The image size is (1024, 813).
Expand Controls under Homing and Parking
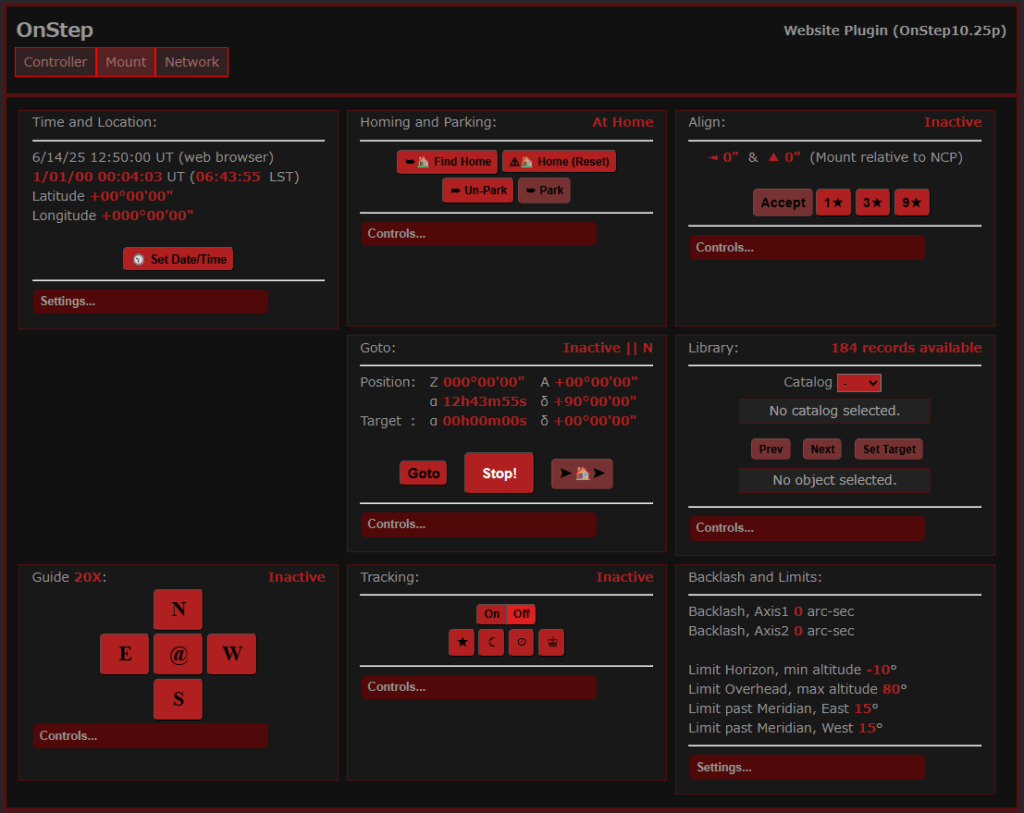pyautogui.click(x=478, y=234)
